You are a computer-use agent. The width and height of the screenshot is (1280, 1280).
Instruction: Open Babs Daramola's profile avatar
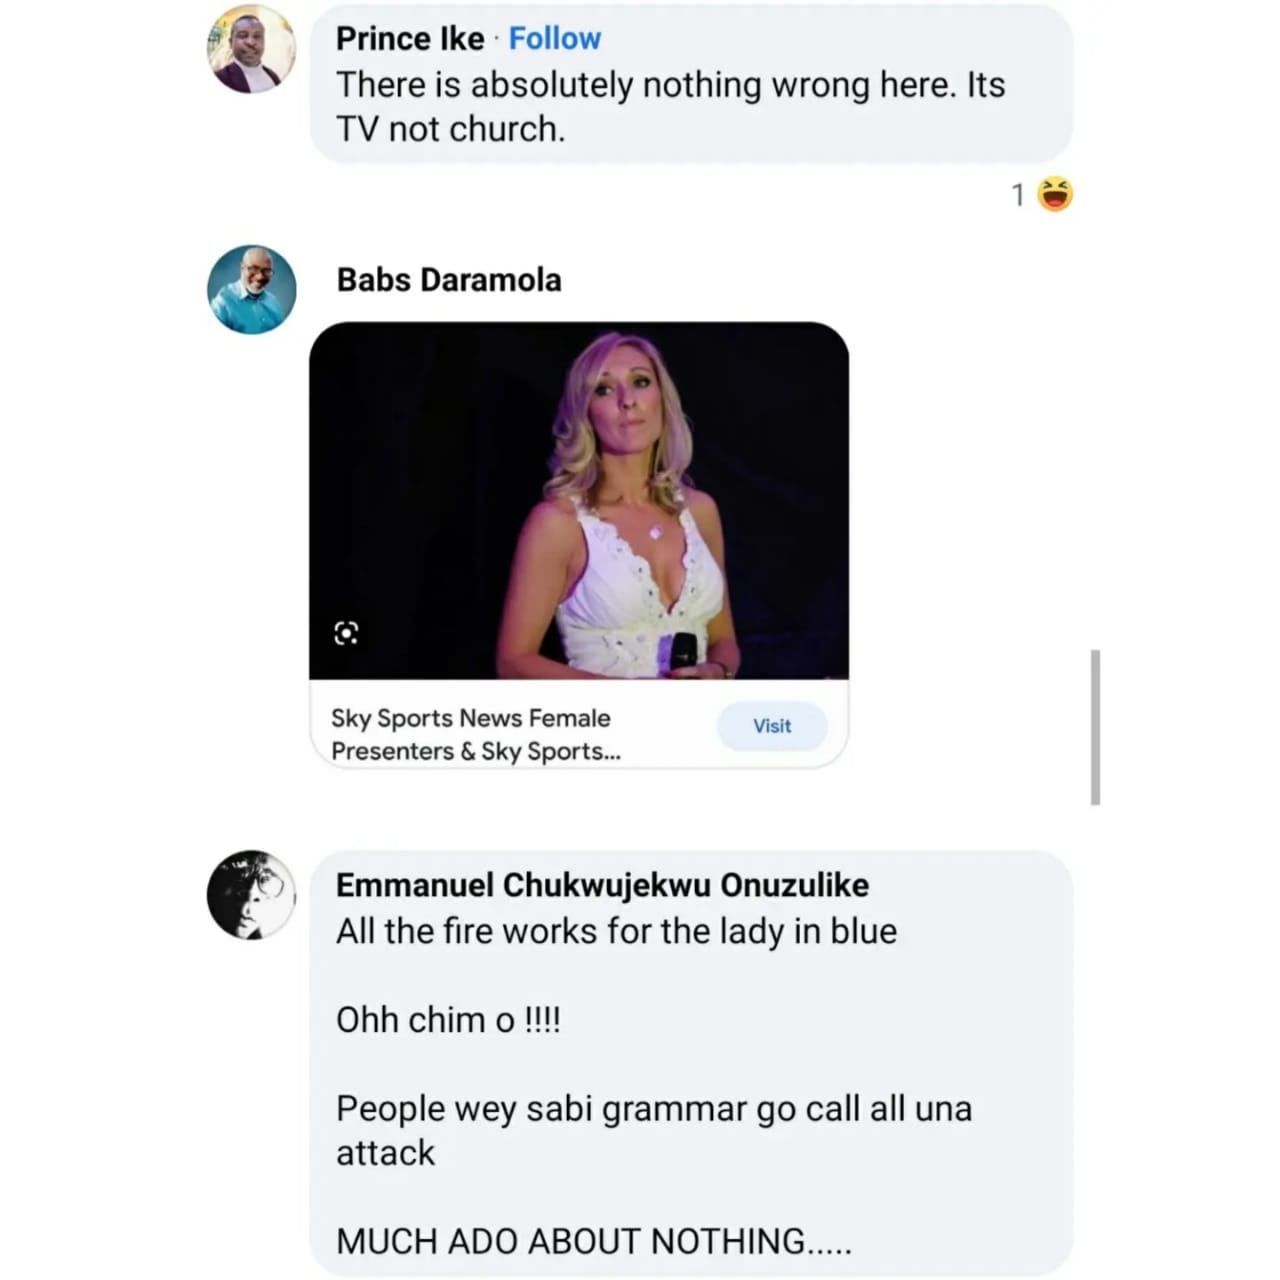[x=251, y=289]
